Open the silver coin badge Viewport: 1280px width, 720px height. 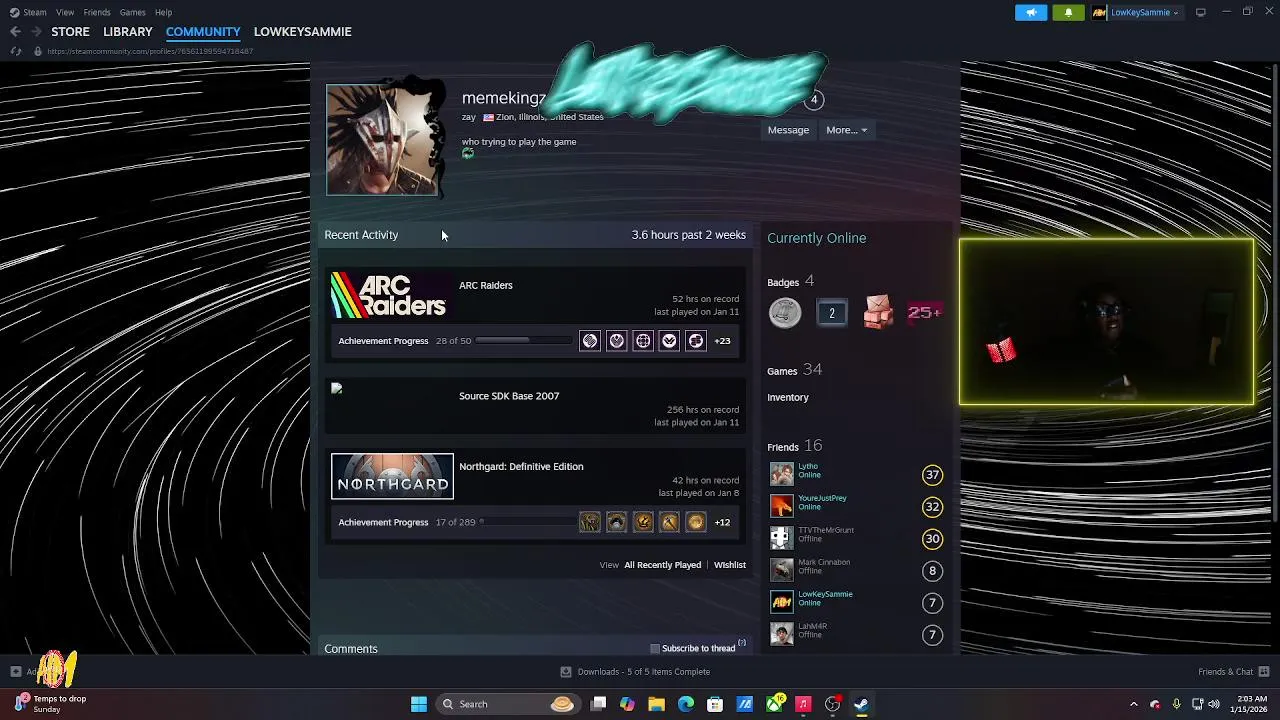click(x=785, y=313)
